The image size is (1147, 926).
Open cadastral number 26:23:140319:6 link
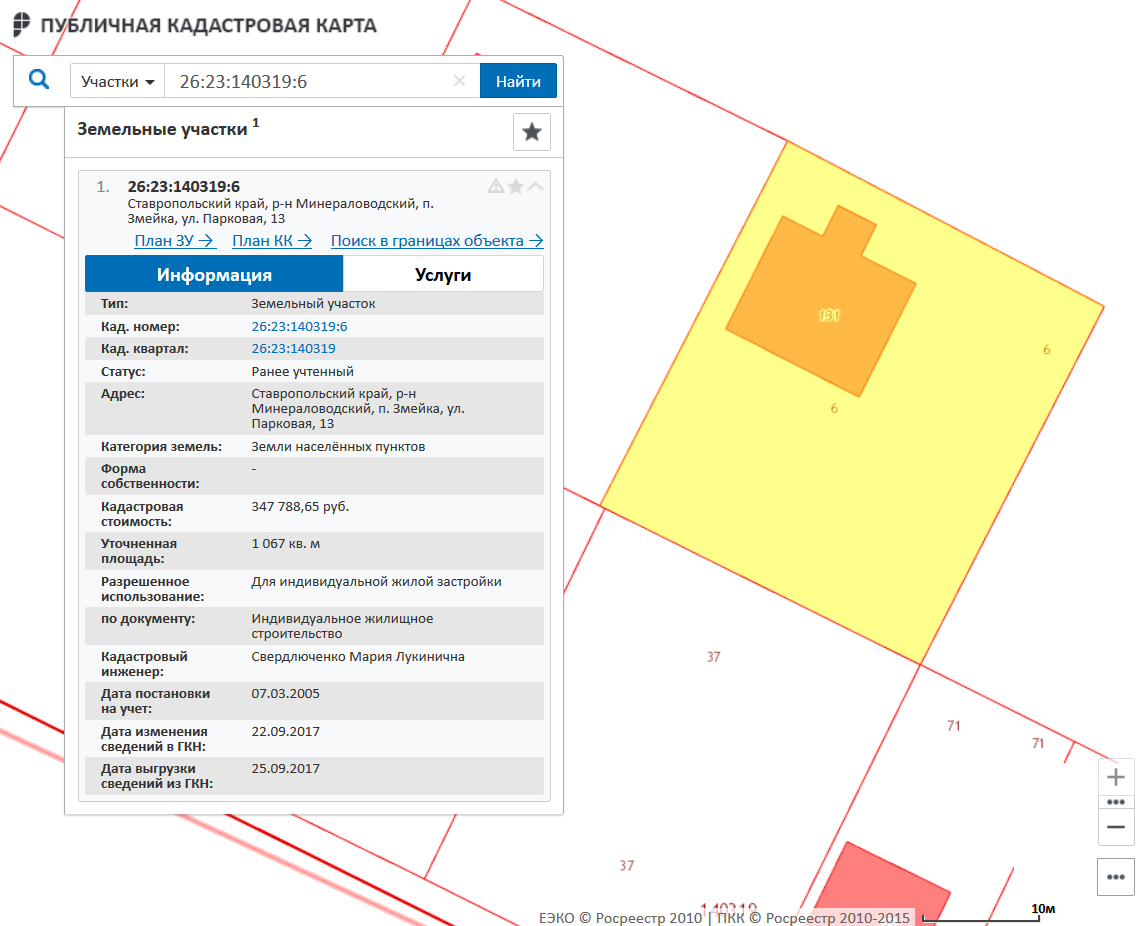299,327
